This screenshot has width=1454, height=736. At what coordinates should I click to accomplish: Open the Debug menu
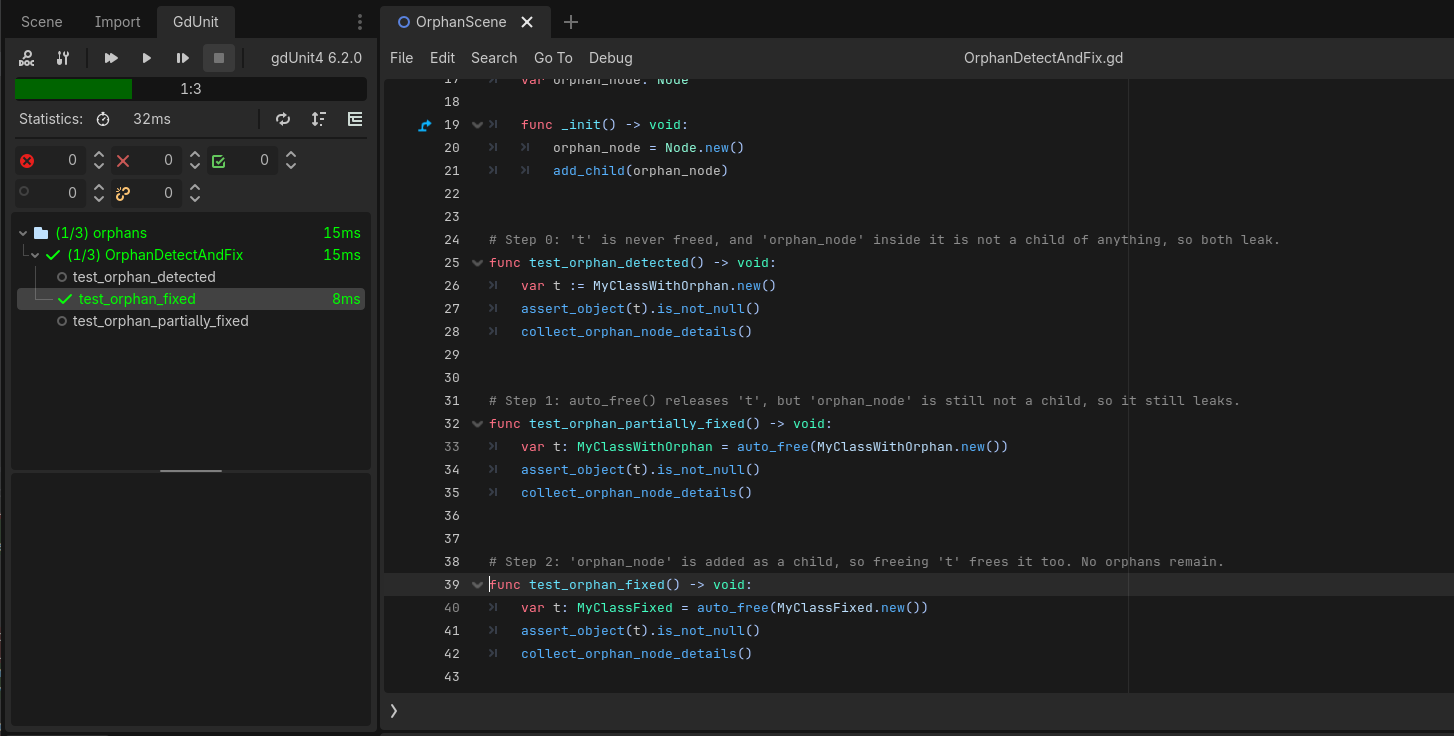tap(611, 58)
